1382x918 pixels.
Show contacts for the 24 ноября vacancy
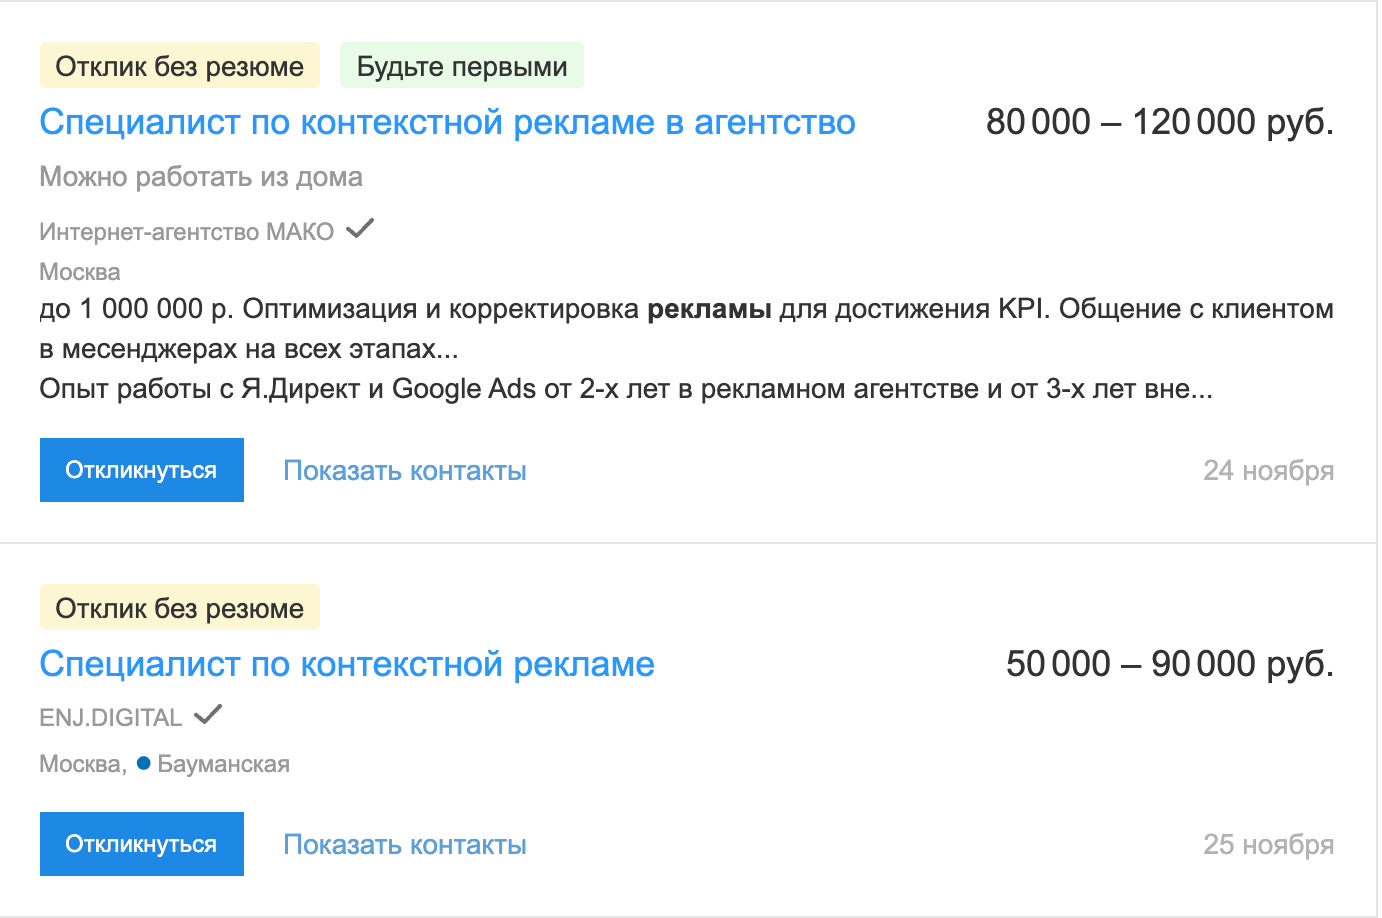click(405, 471)
